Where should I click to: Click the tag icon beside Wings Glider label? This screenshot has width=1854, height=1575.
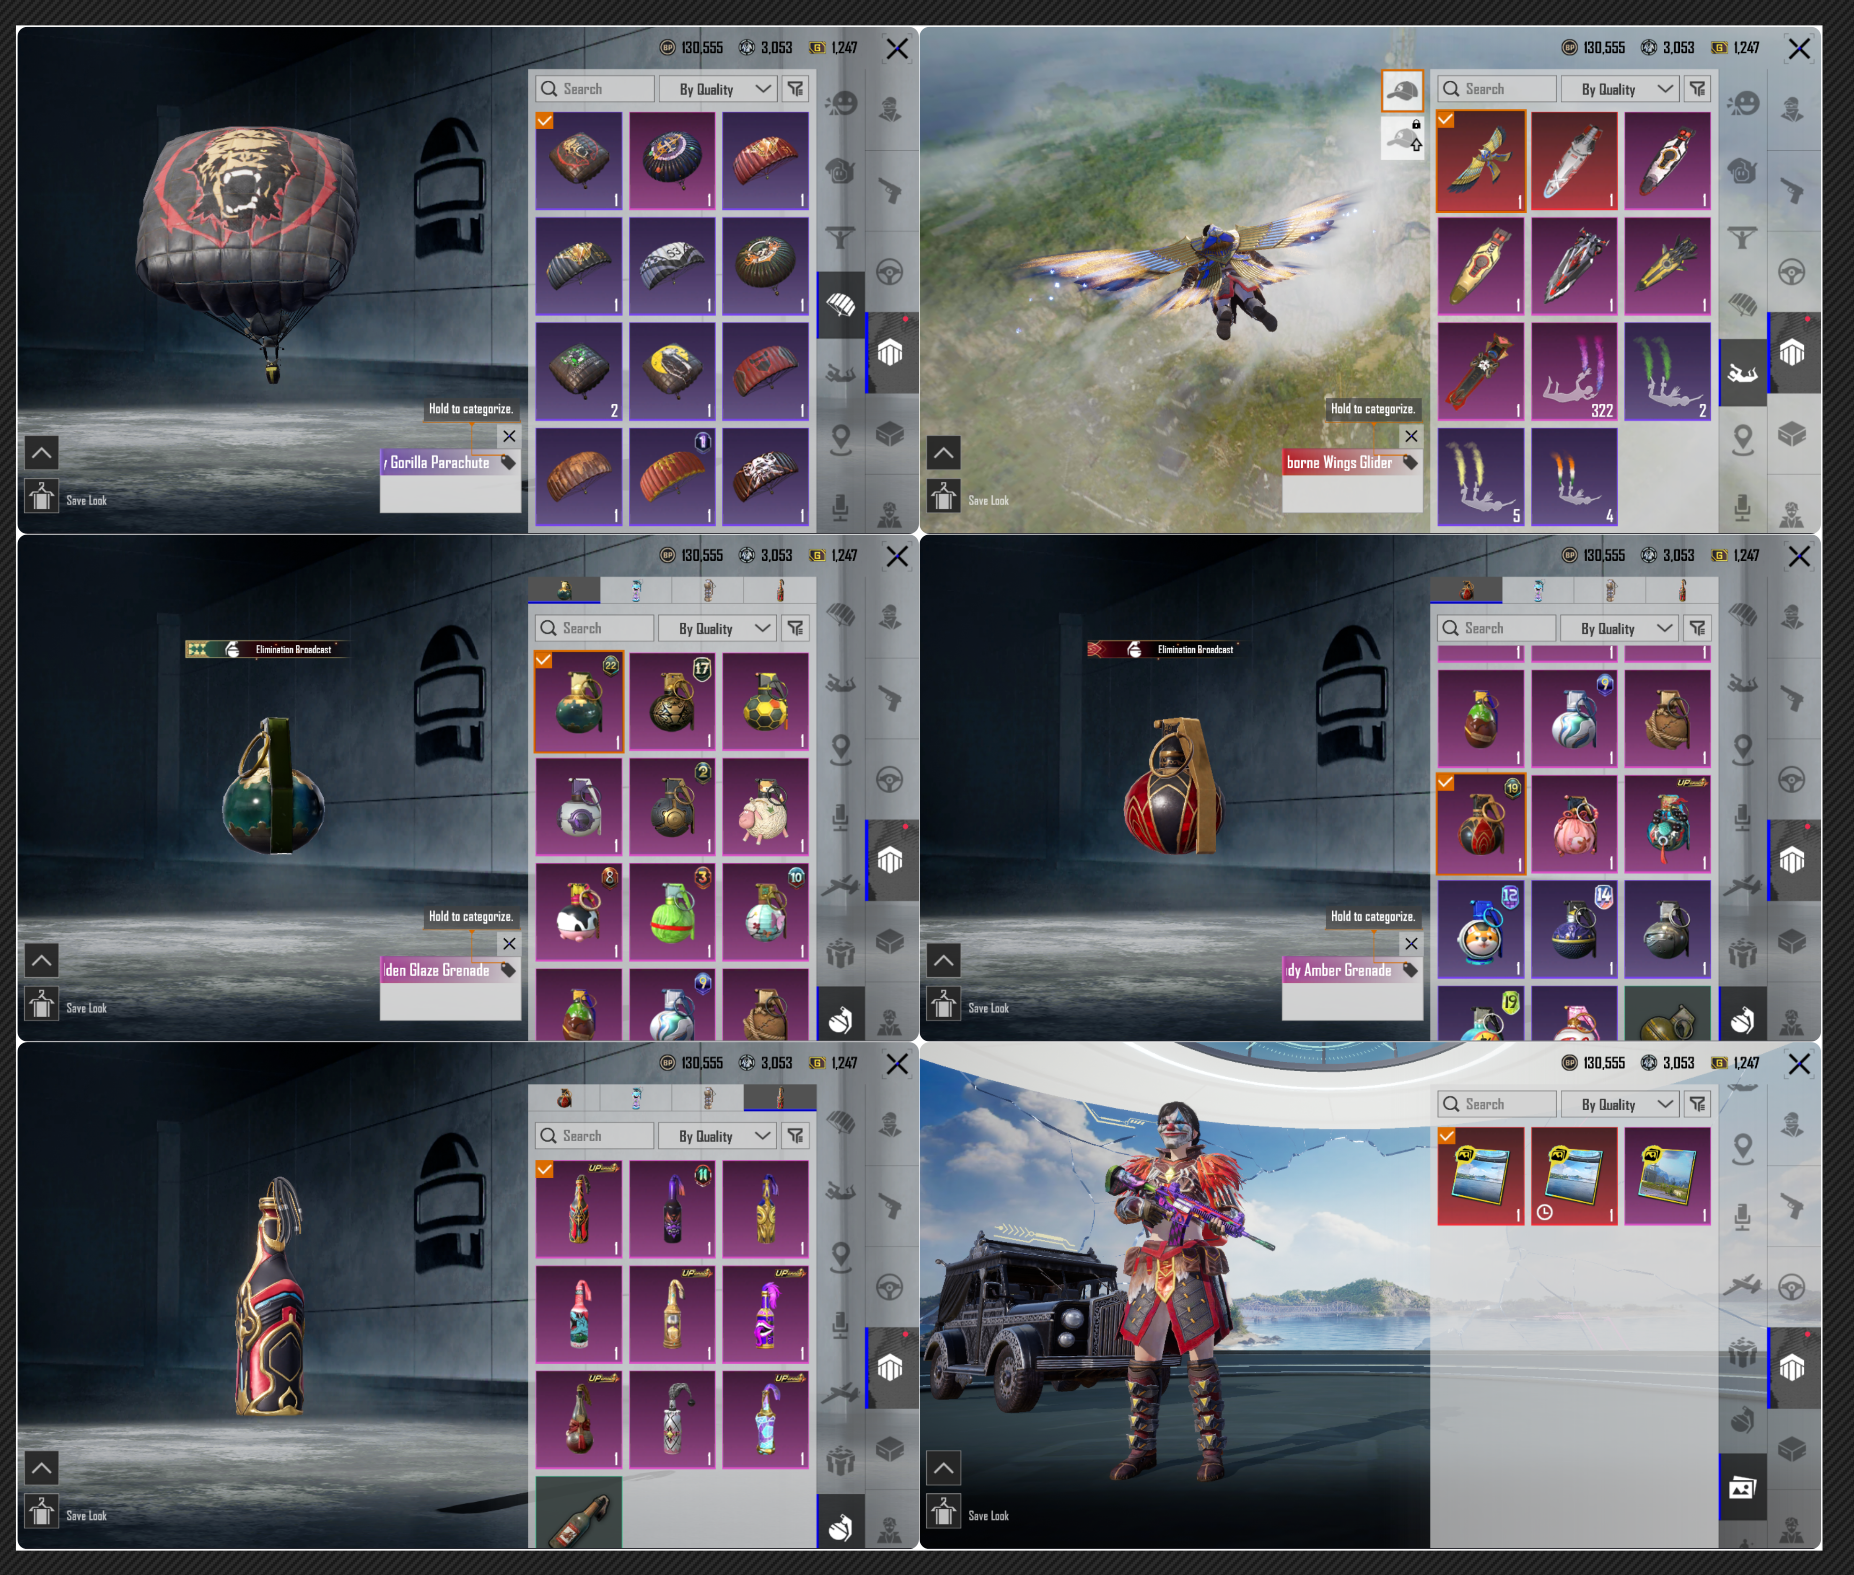pos(1410,462)
